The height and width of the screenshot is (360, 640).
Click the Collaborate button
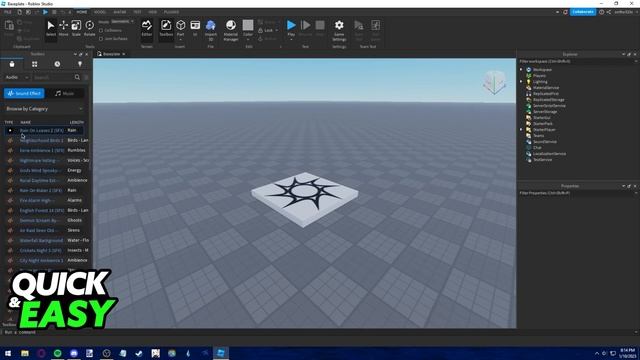coord(583,12)
